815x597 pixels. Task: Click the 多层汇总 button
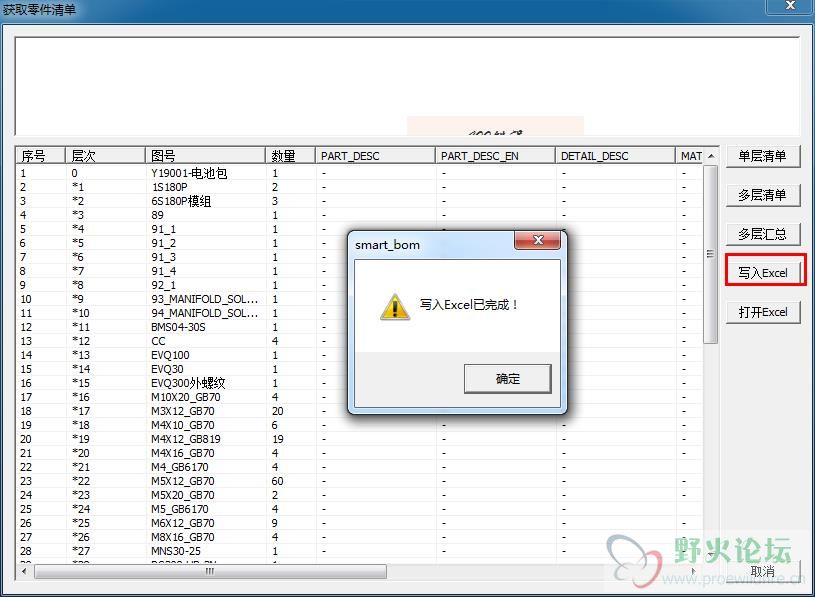(763, 234)
